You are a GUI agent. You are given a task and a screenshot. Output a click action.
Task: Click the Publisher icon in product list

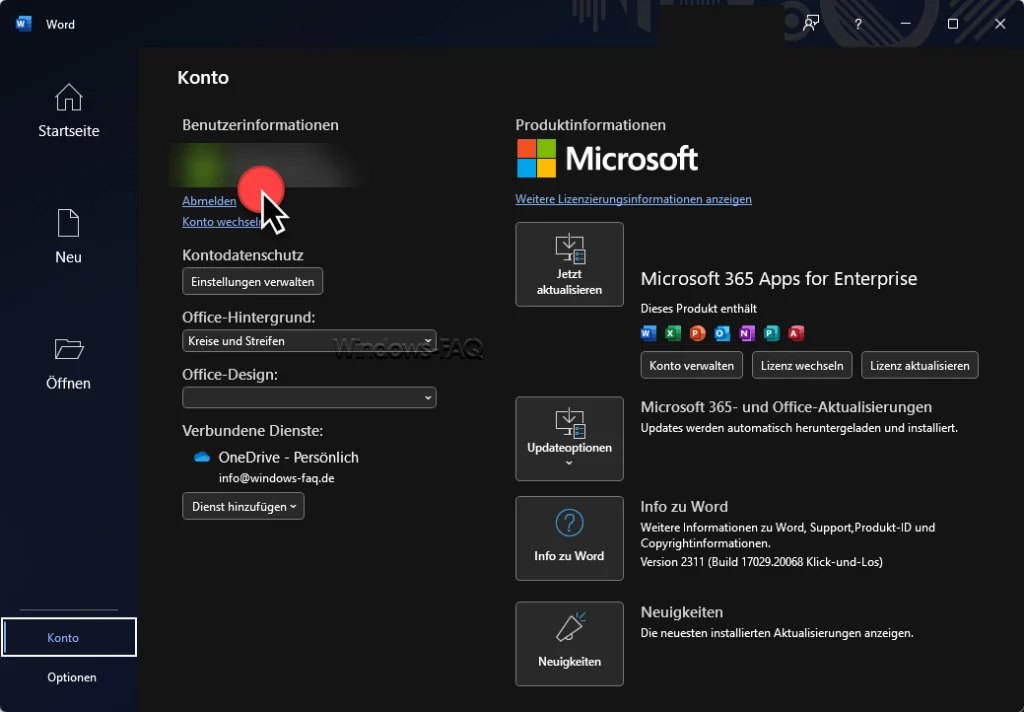pos(771,333)
